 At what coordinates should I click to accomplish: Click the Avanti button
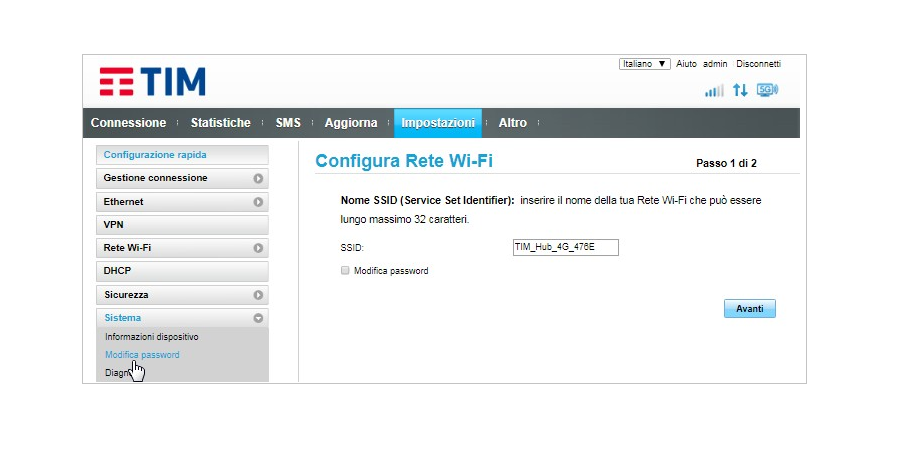click(x=750, y=309)
